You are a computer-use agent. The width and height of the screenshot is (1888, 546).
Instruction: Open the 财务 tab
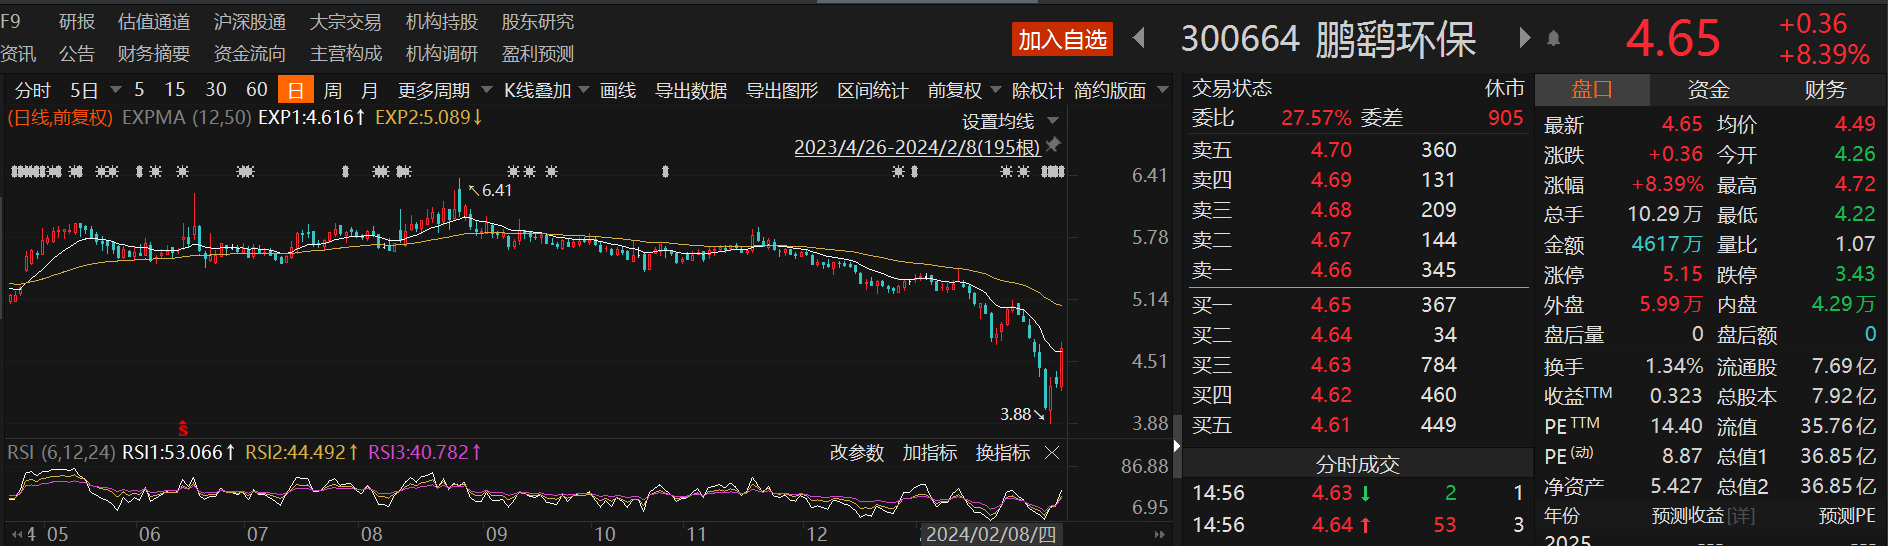coord(1825,90)
